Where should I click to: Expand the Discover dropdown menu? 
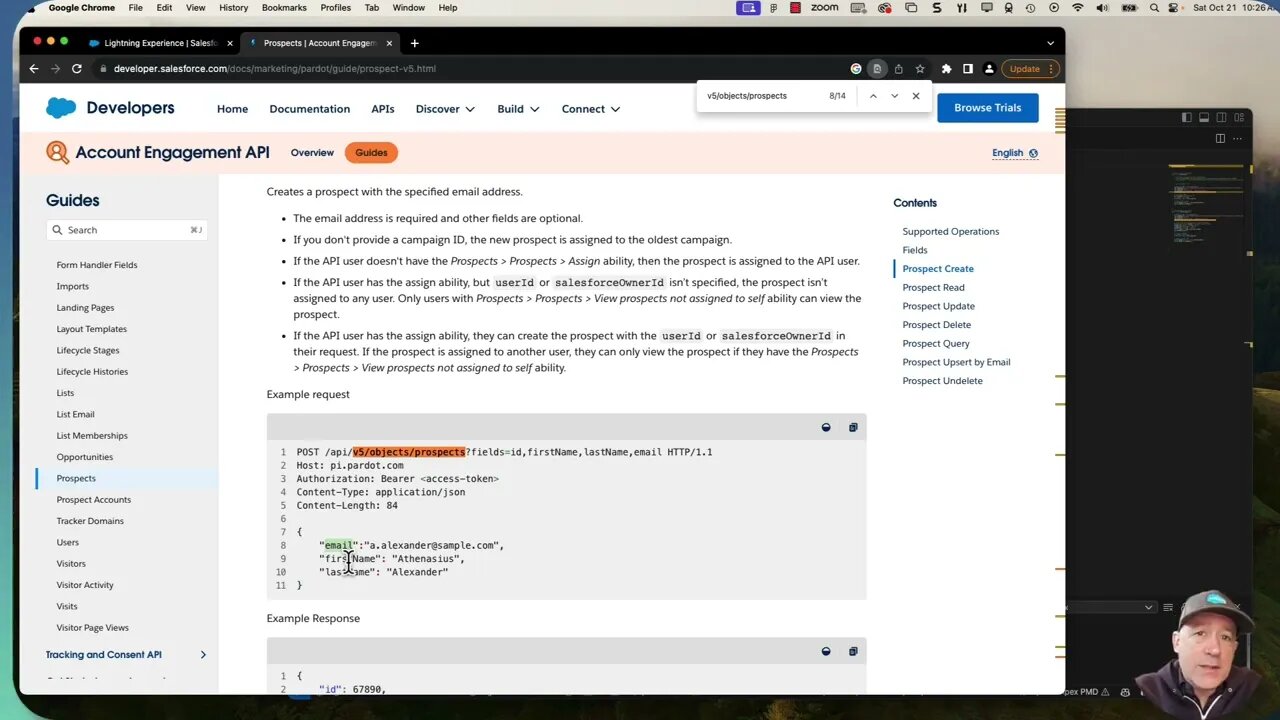point(445,109)
